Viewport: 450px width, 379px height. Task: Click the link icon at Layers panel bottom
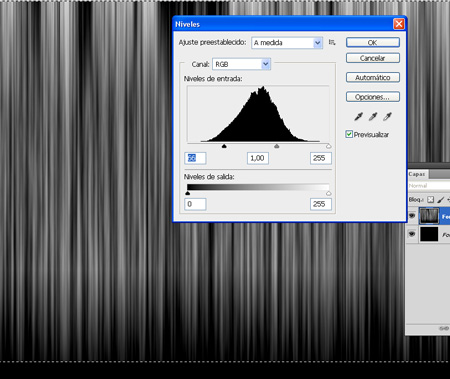(x=444, y=328)
